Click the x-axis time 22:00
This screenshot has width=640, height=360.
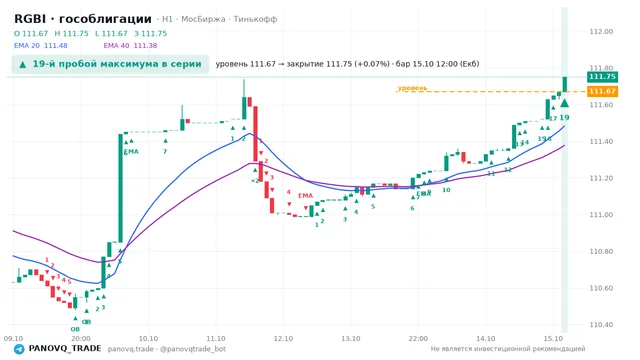point(418,339)
